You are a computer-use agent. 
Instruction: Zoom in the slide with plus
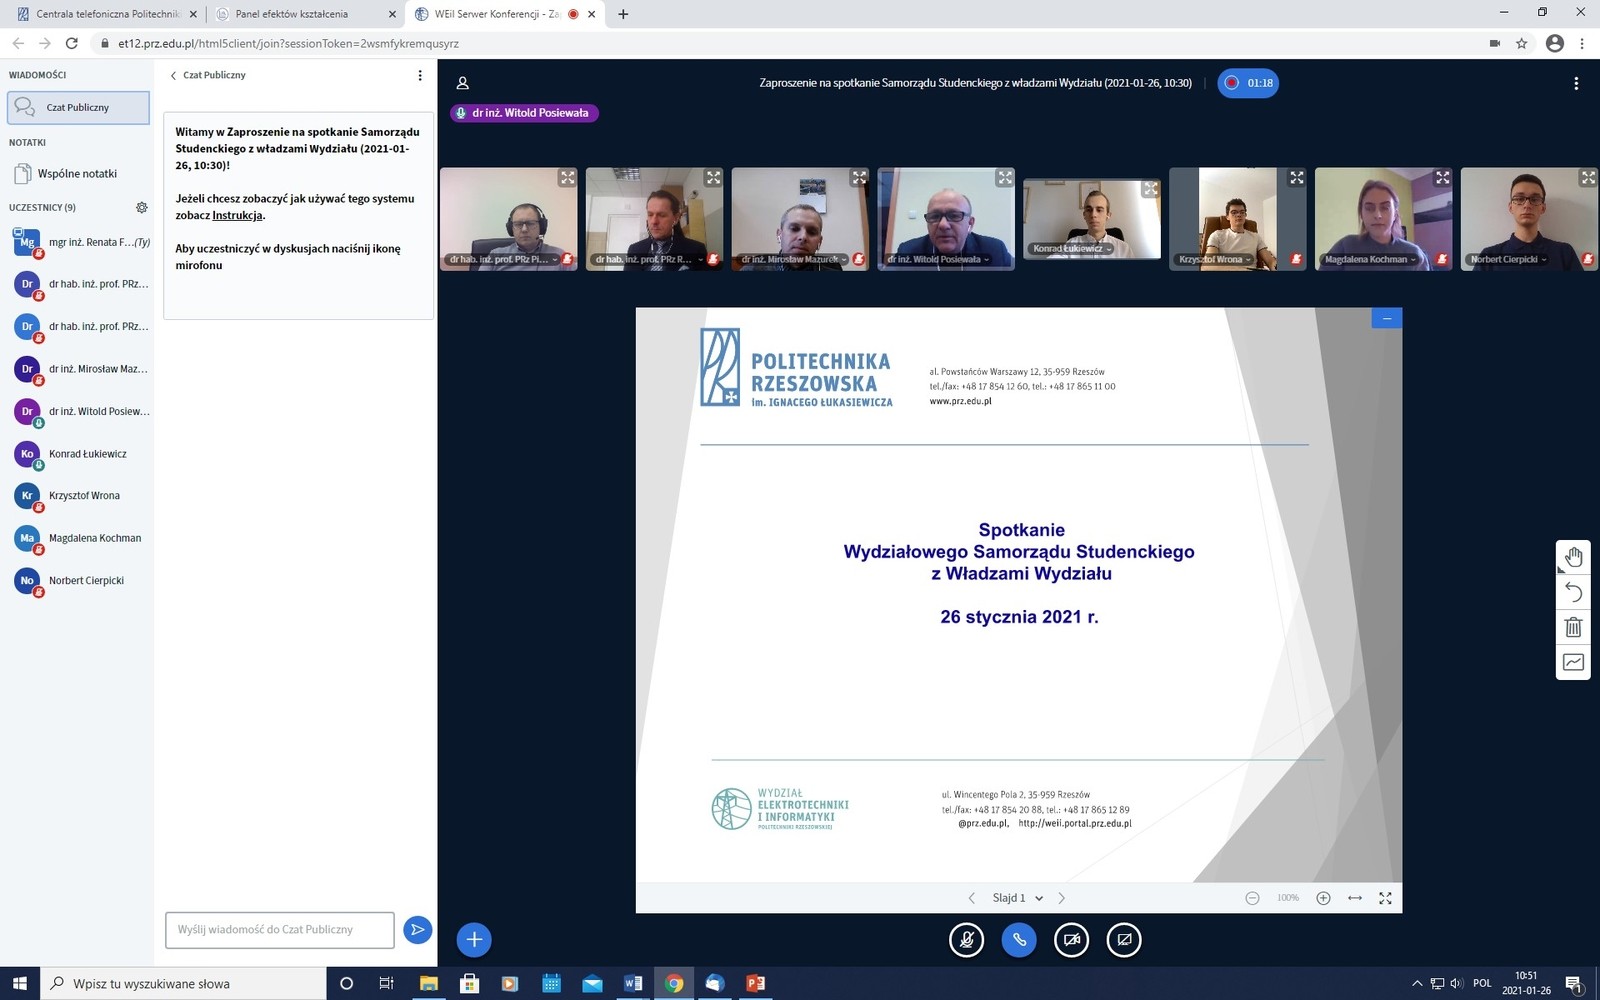coord(1323,898)
